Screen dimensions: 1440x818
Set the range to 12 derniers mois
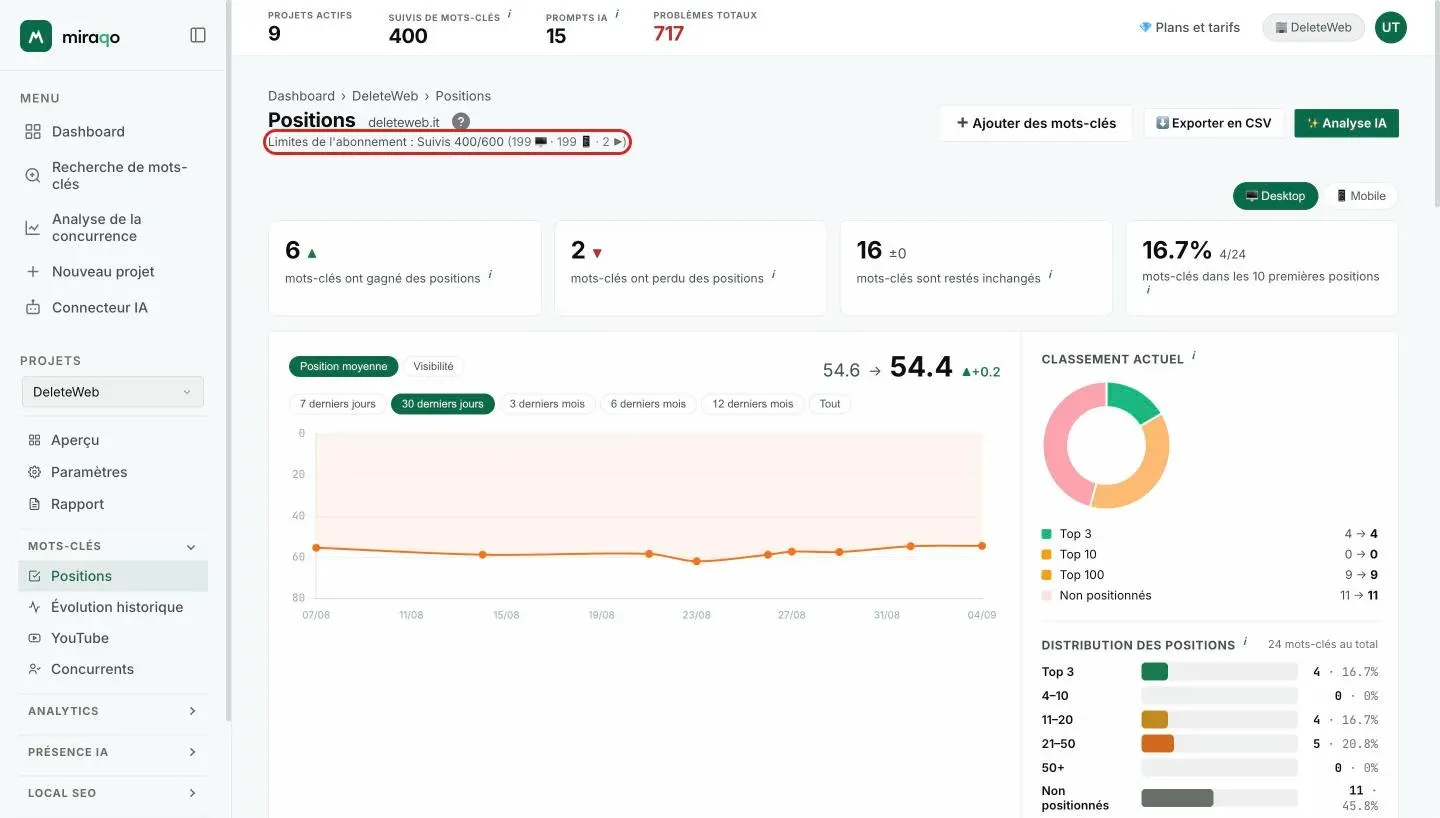pyautogui.click(x=753, y=404)
